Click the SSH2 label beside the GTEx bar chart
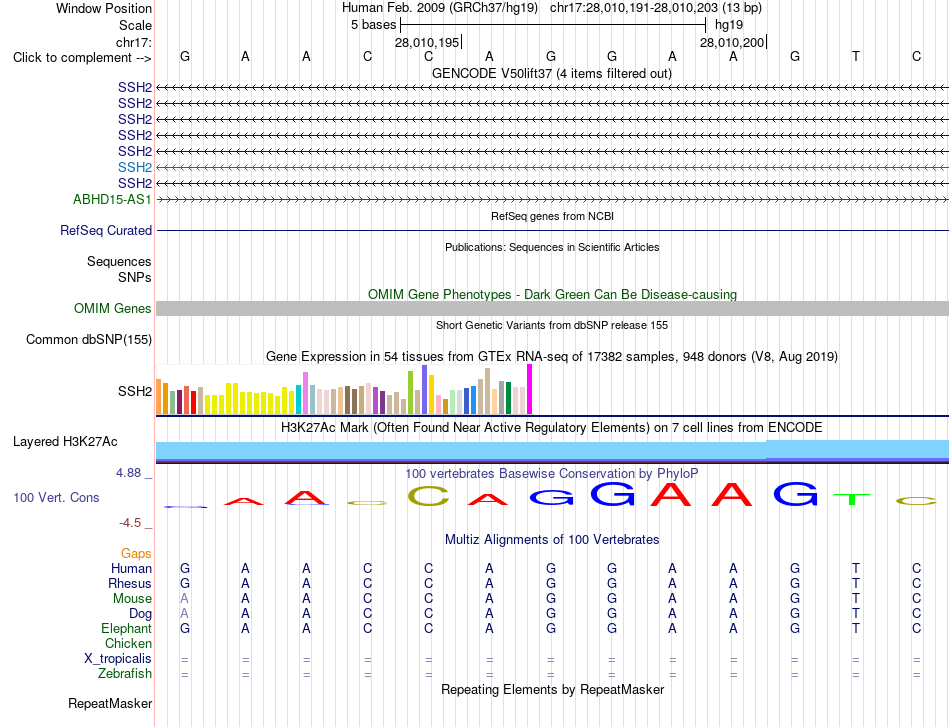Viewport: 950px width, 727px height. tap(135, 391)
